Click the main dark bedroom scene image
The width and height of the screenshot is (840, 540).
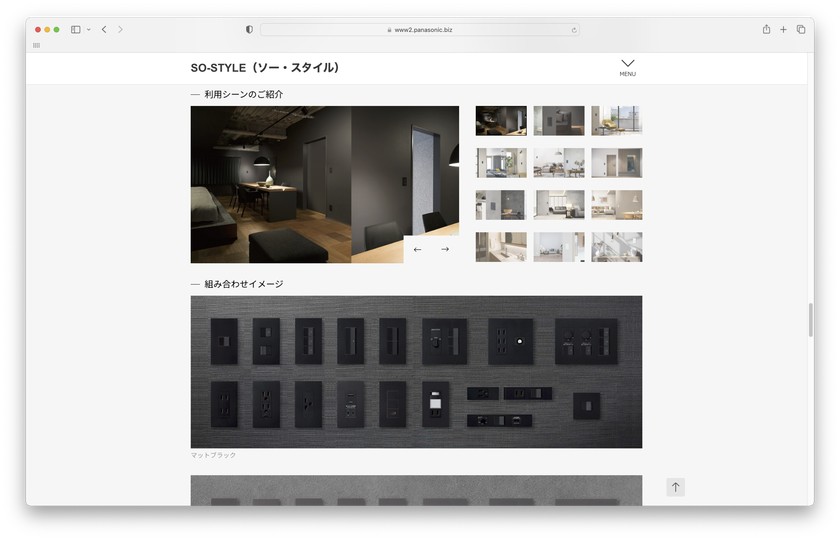[x=325, y=184]
